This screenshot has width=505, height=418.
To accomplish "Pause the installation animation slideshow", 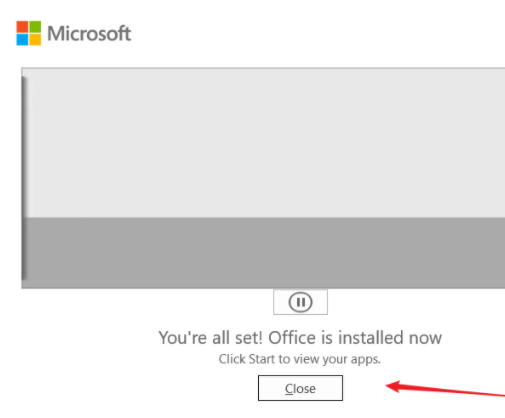I will pos(300,302).
